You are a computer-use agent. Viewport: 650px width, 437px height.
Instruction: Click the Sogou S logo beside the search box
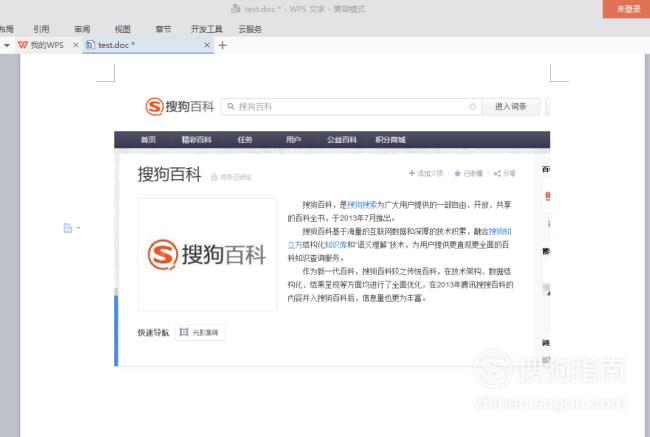click(x=154, y=107)
